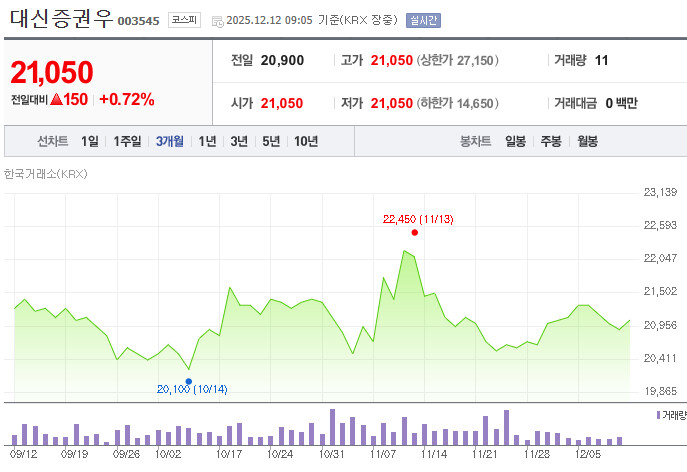Click the 09/12 date axis label

(24, 454)
